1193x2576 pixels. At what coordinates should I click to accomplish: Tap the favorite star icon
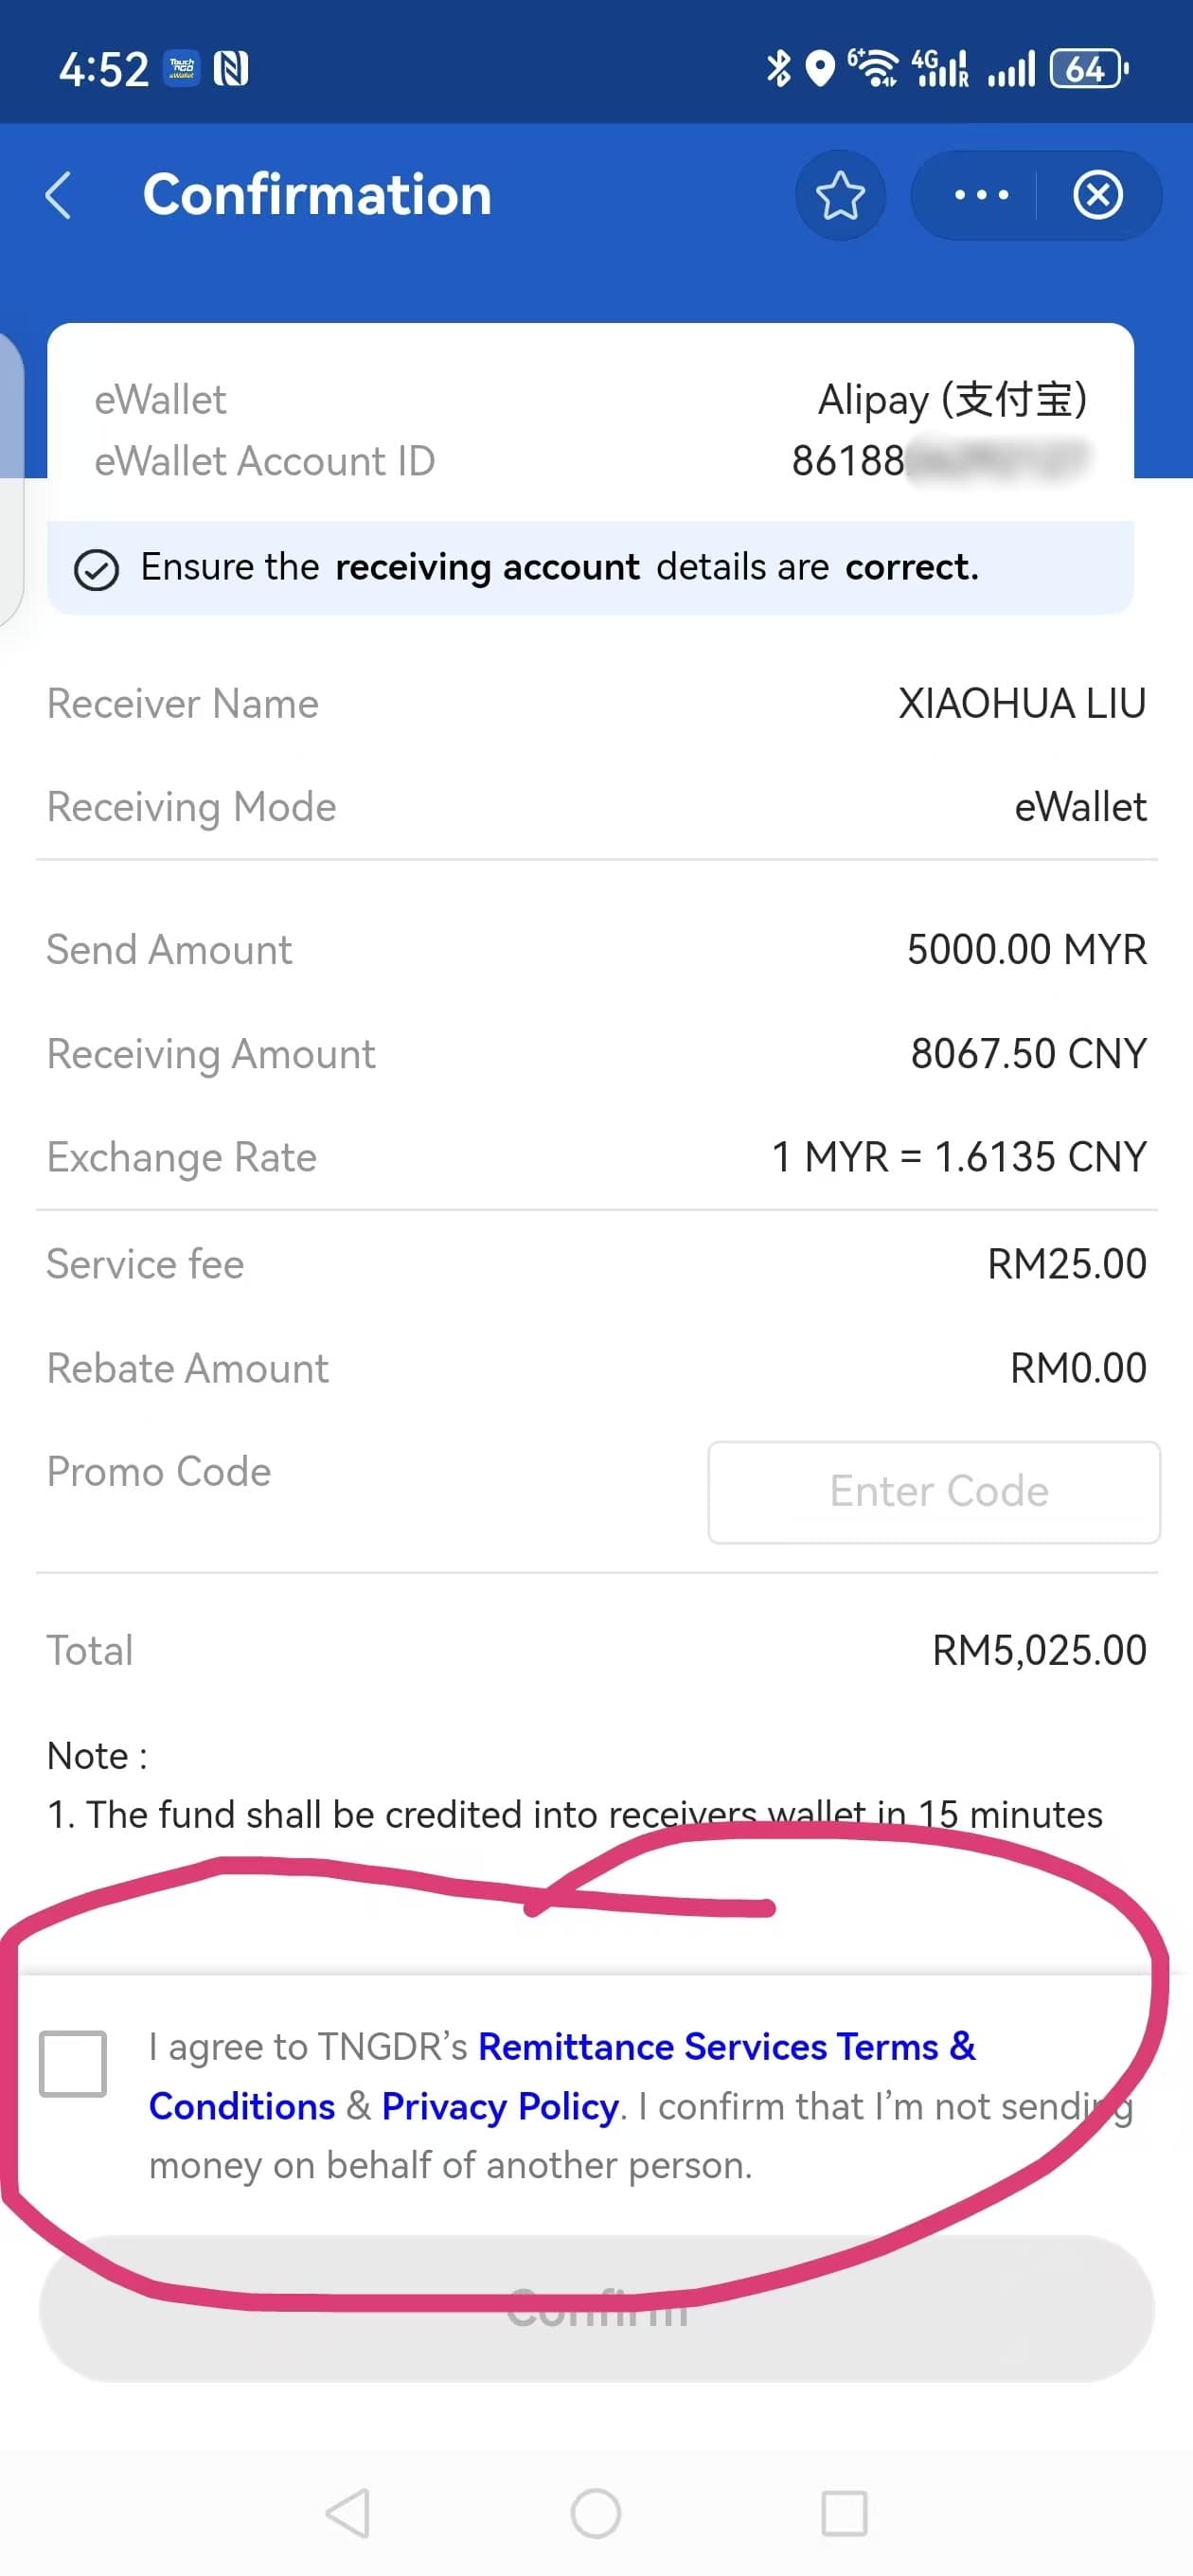[840, 195]
